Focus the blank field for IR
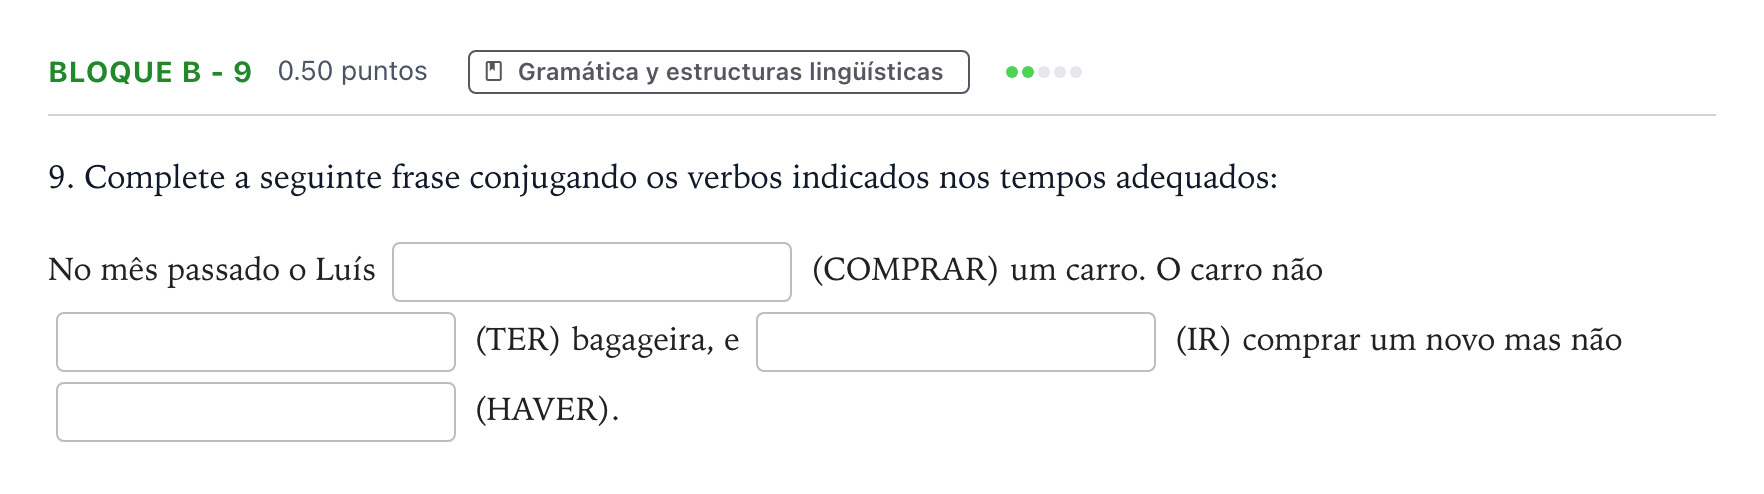This screenshot has width=1764, height=494. [956, 342]
